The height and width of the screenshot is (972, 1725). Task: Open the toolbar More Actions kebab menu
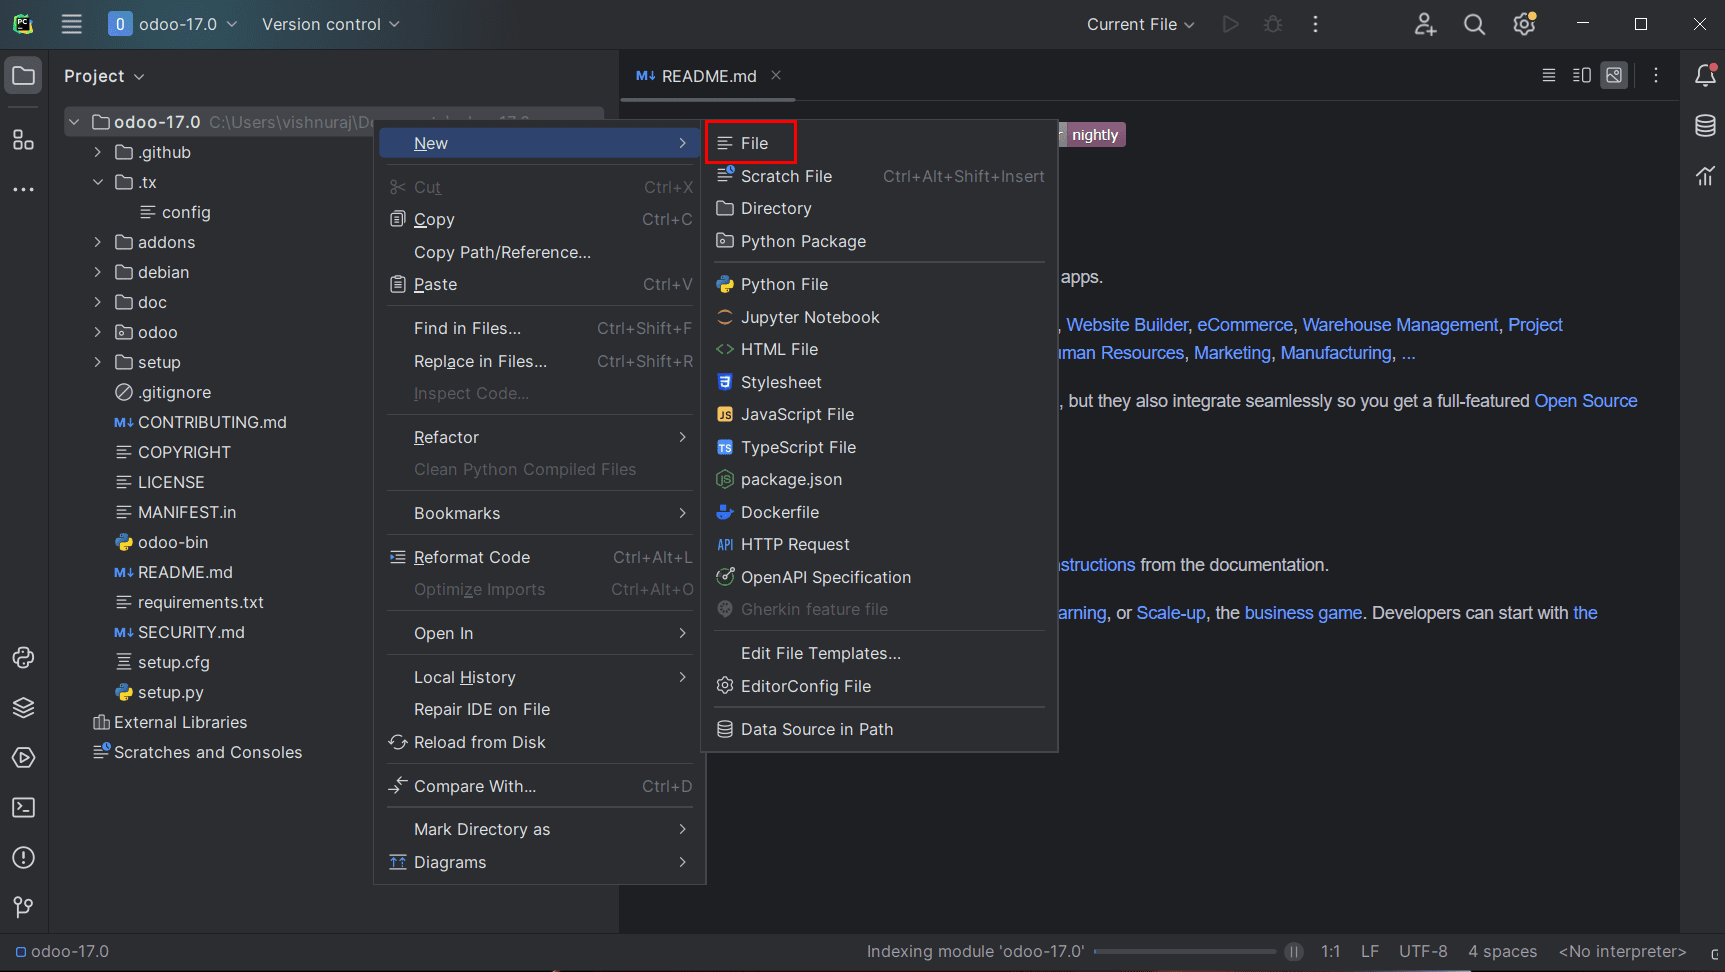[x=1315, y=24]
